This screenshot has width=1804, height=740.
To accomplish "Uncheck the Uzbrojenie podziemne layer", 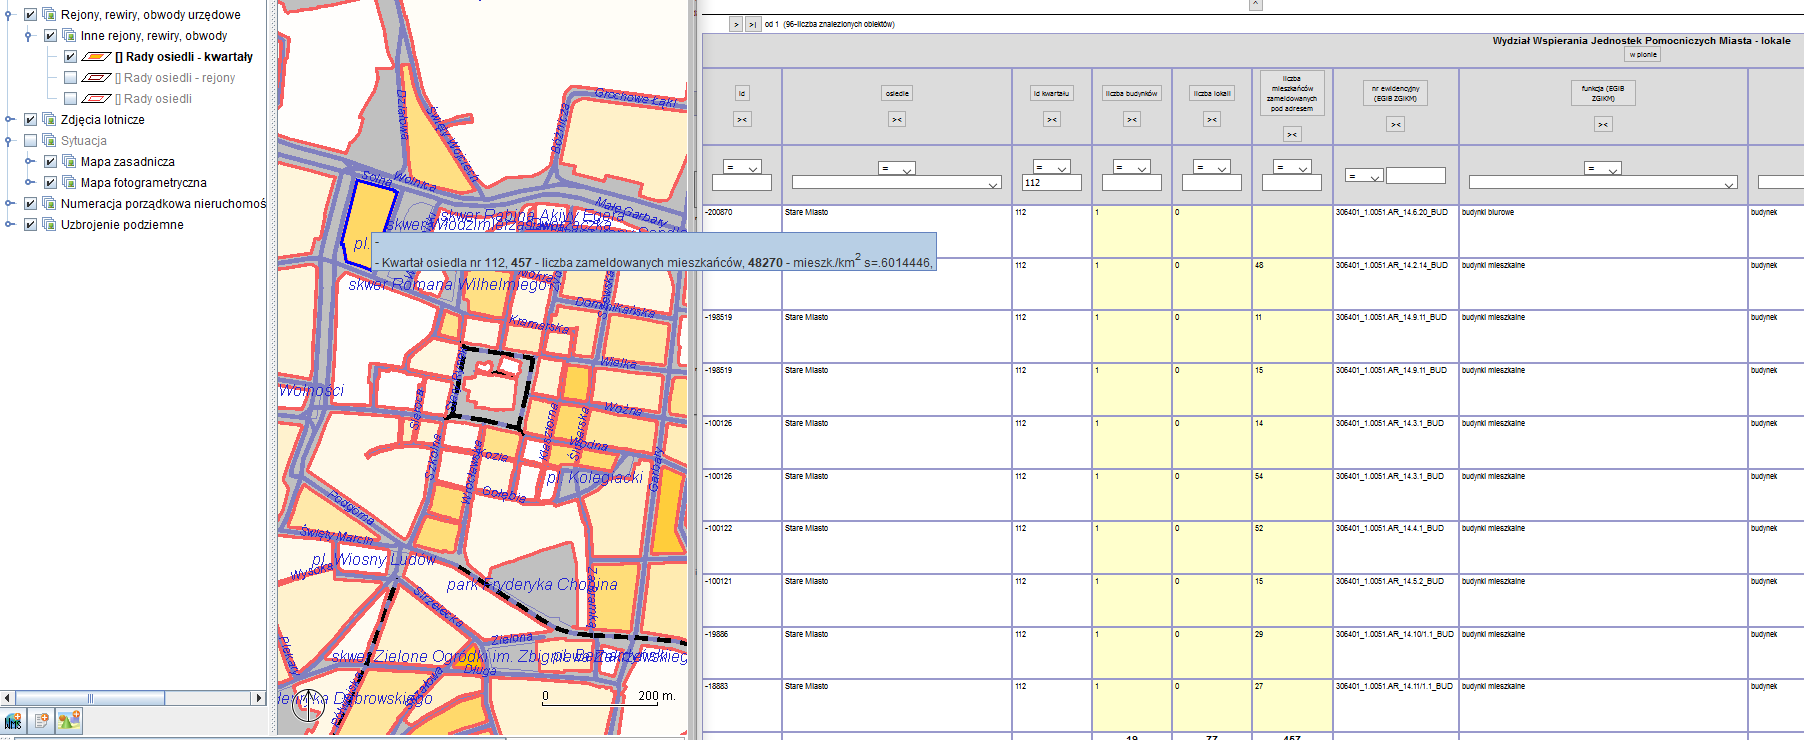I will click(30, 225).
